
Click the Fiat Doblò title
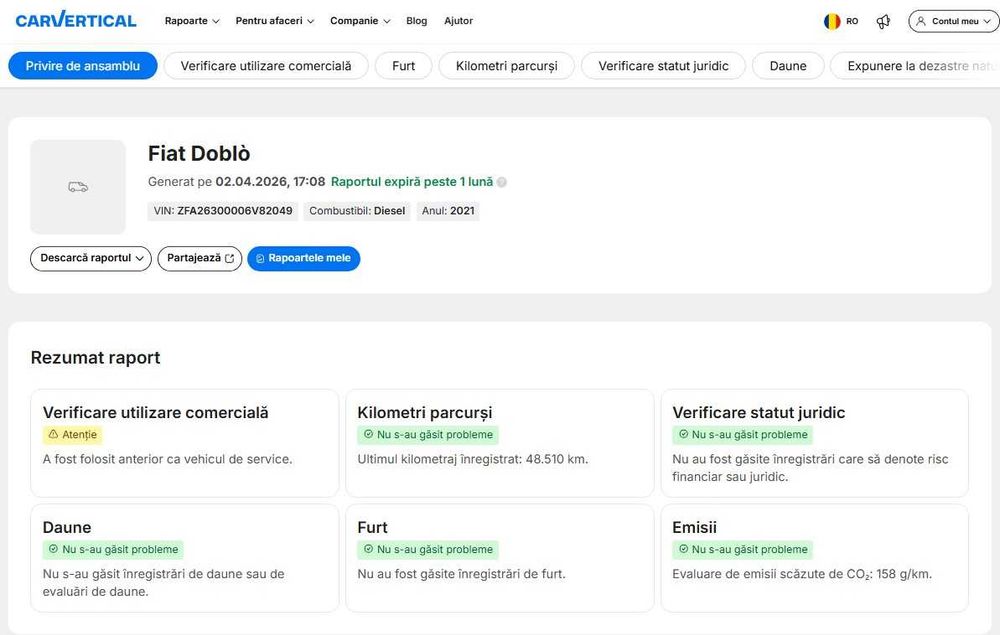pyautogui.click(x=199, y=154)
